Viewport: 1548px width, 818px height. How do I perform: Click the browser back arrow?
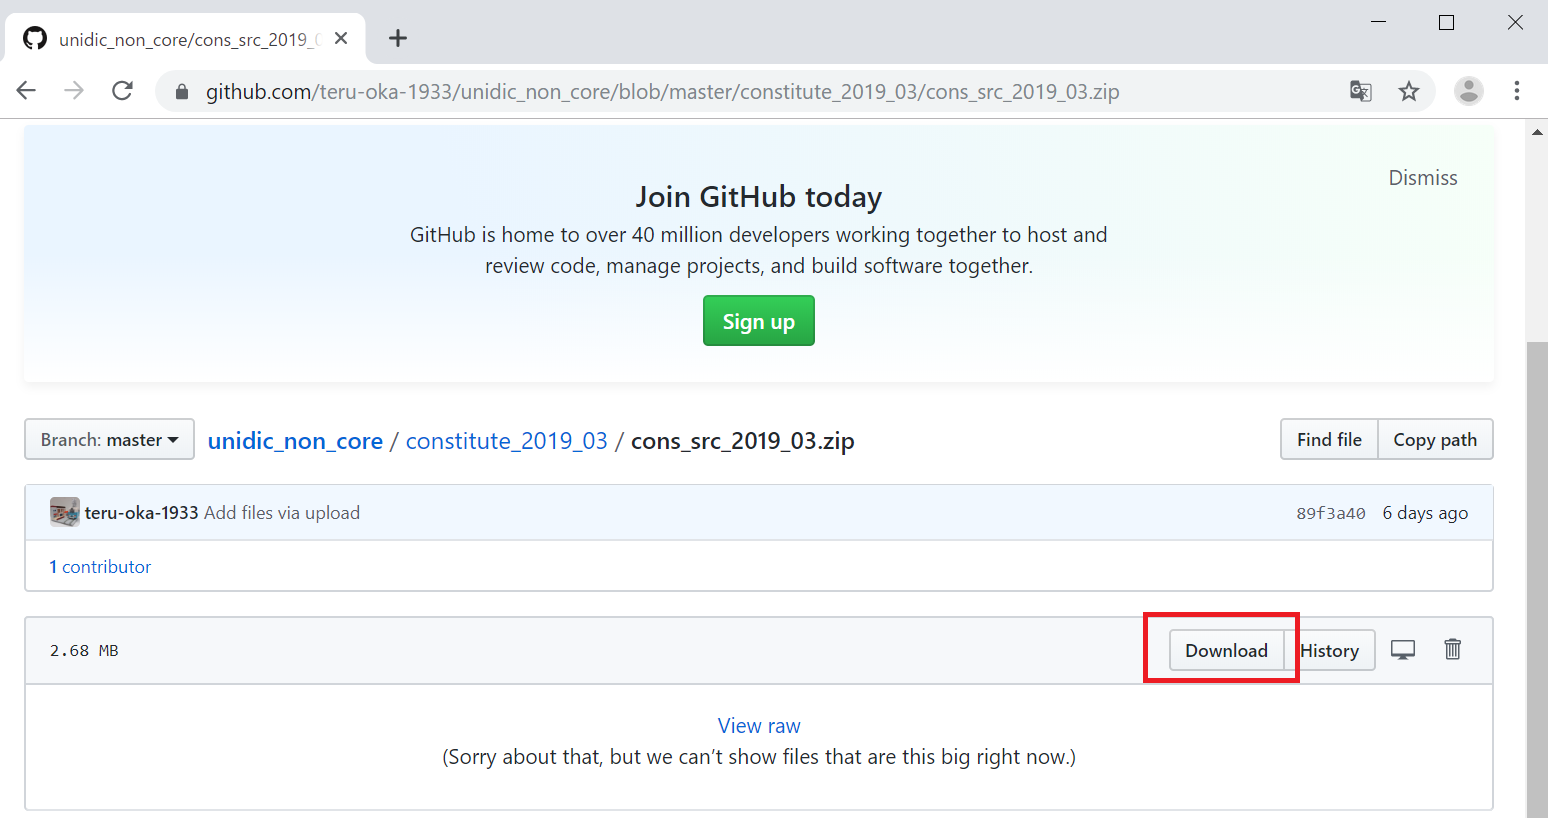click(26, 91)
